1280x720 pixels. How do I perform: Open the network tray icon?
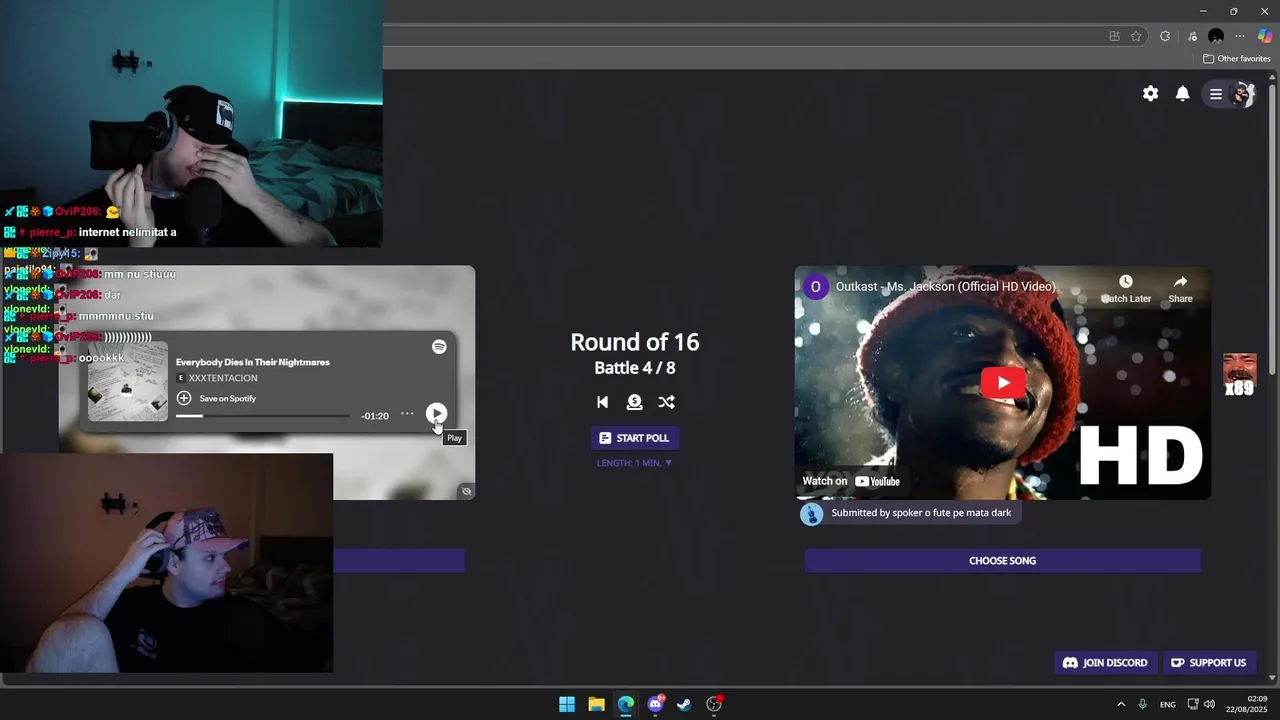[1193, 704]
